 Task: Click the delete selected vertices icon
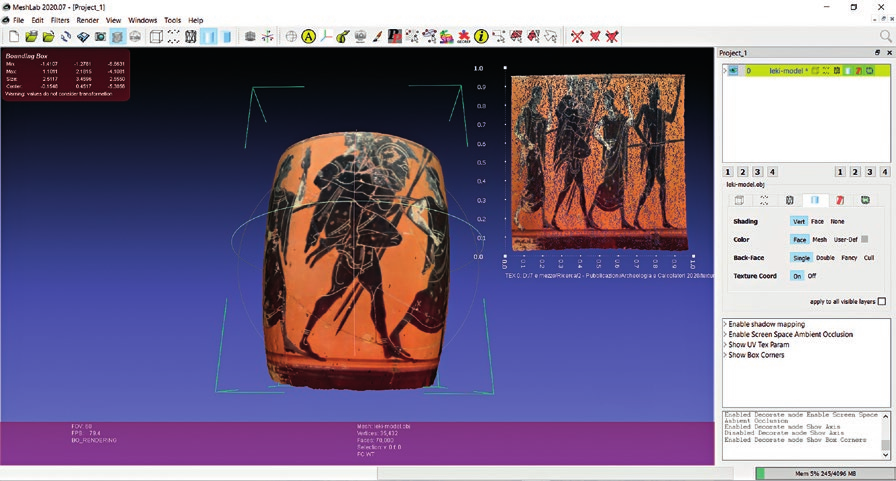577,37
